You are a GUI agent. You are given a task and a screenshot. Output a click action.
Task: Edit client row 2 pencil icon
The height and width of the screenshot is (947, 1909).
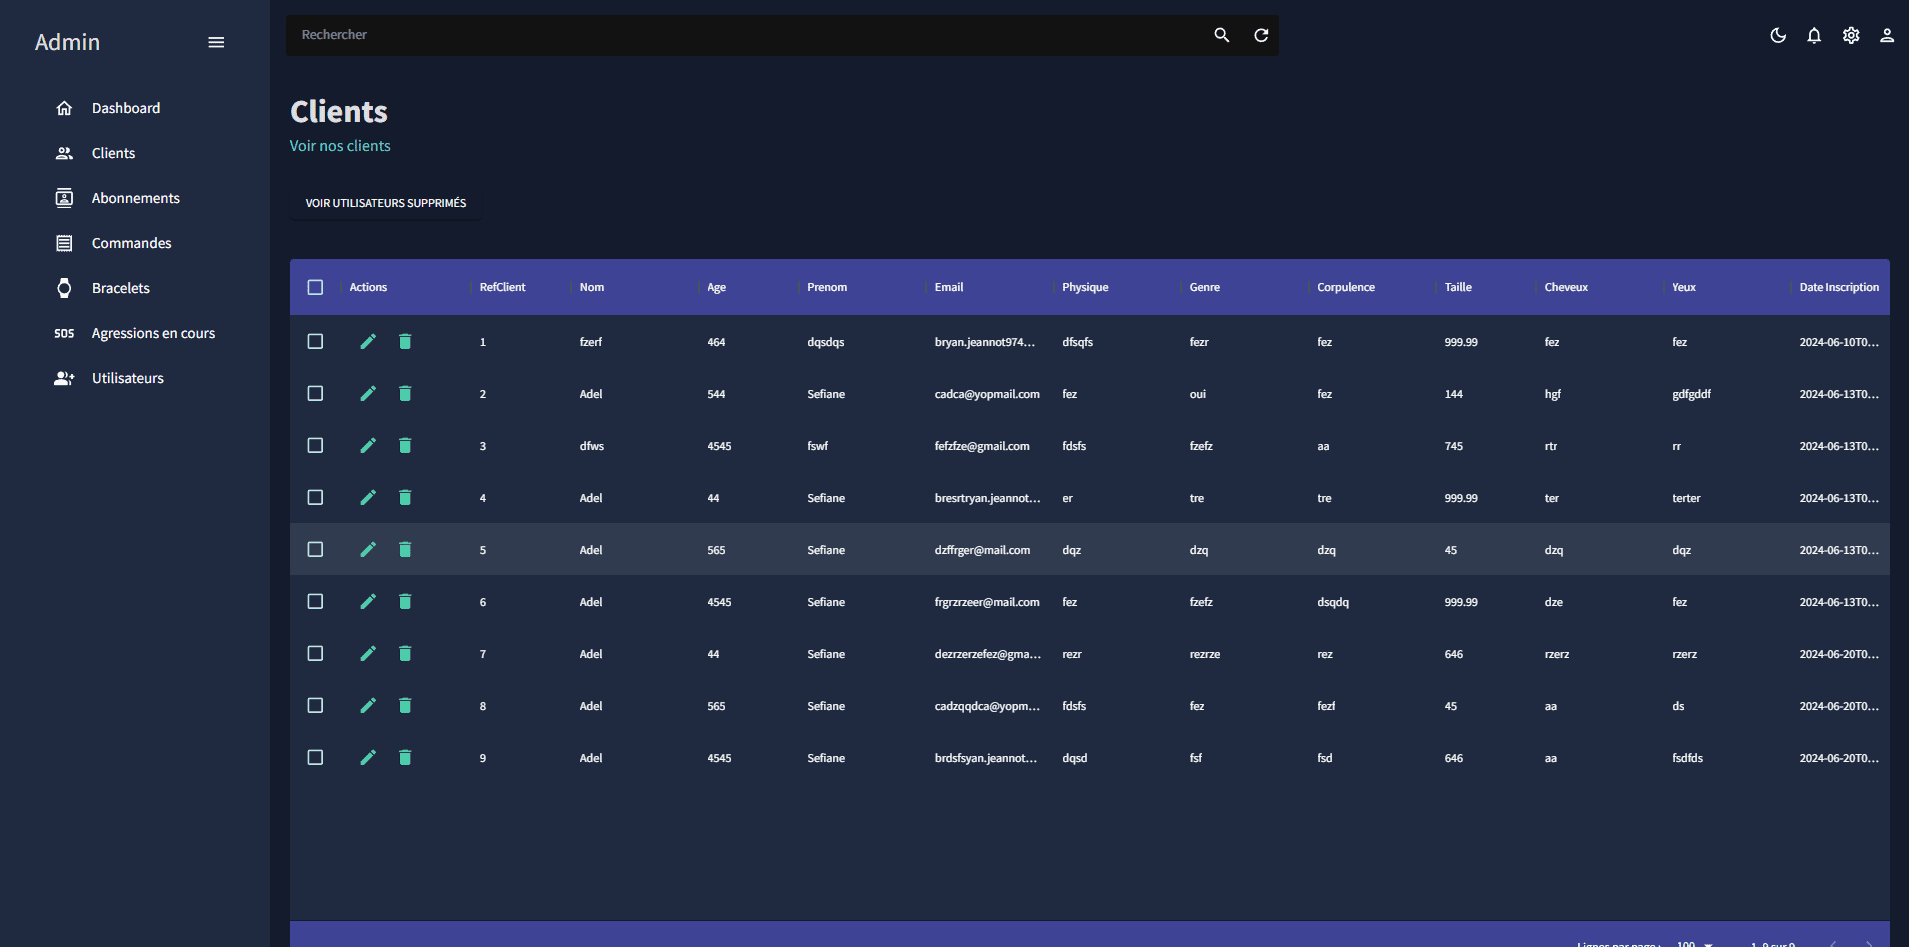(368, 394)
